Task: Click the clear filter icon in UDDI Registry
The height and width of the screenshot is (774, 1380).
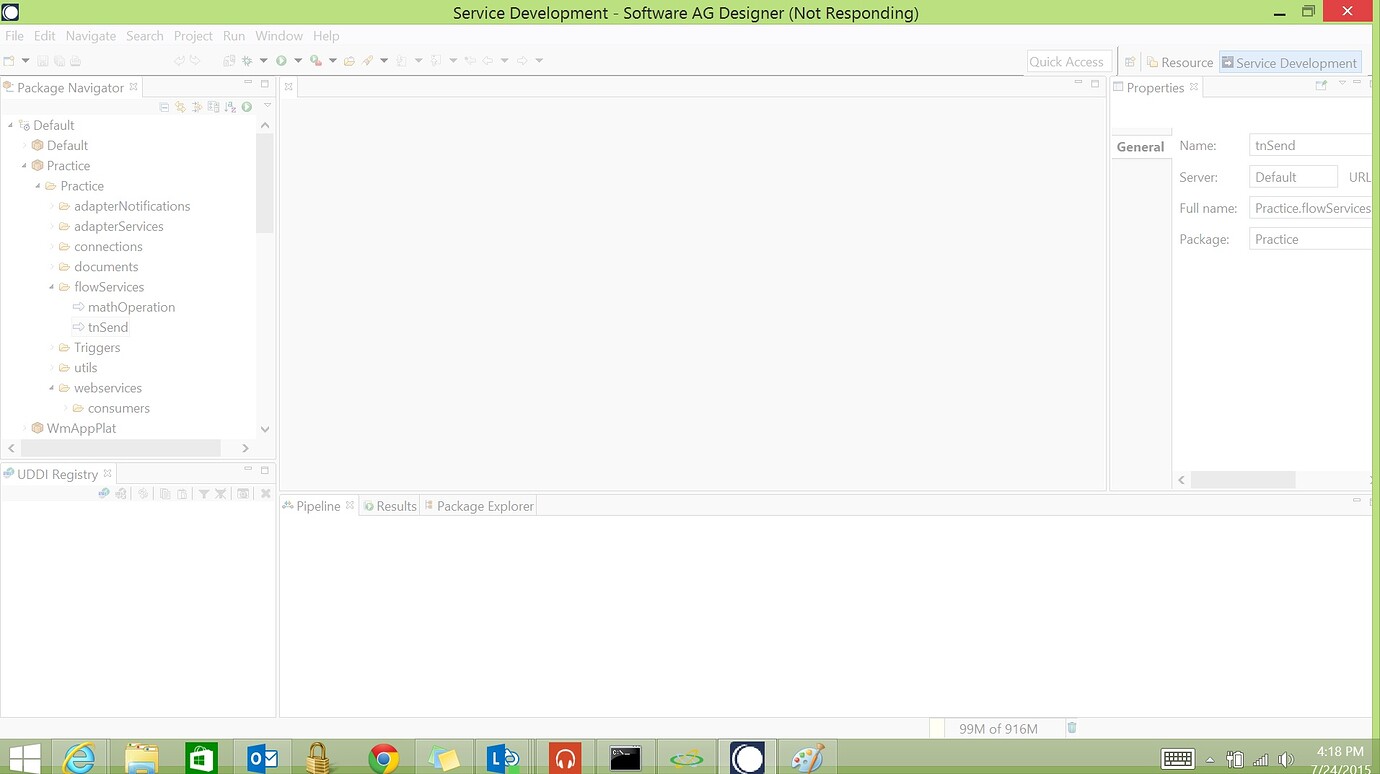Action: (x=220, y=494)
